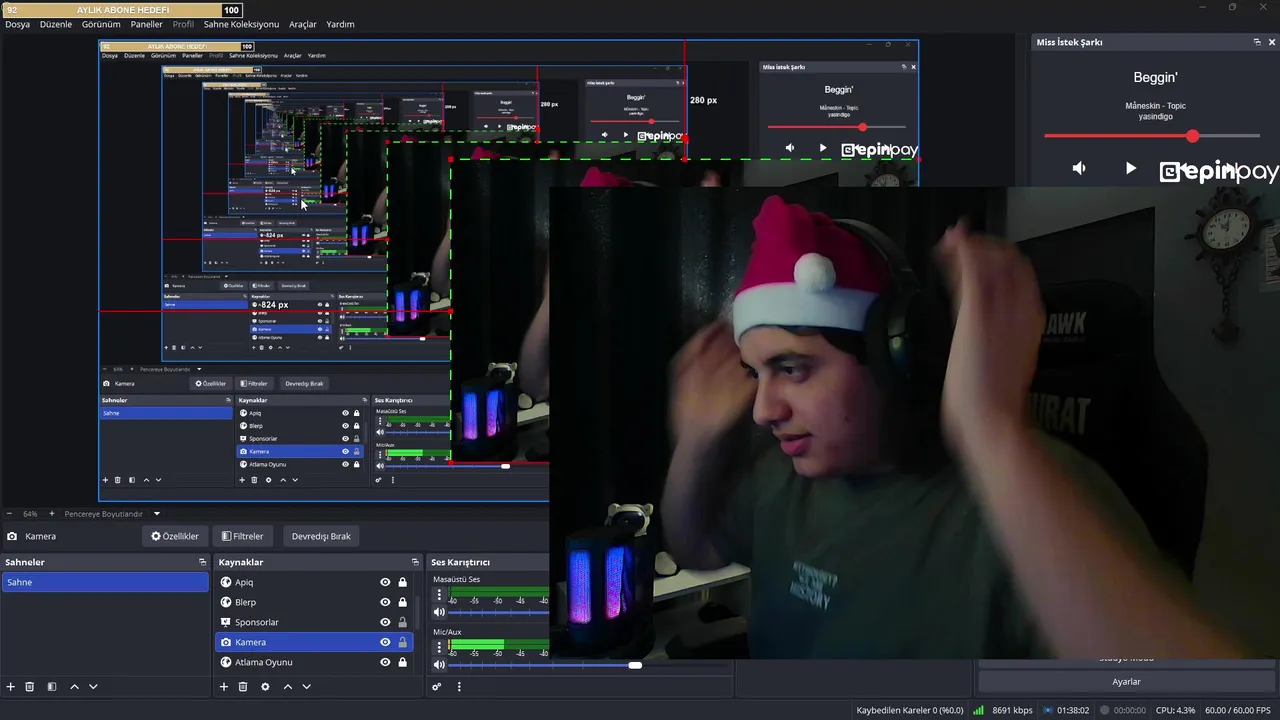Hide the Atlama Oyunu source

click(385, 662)
